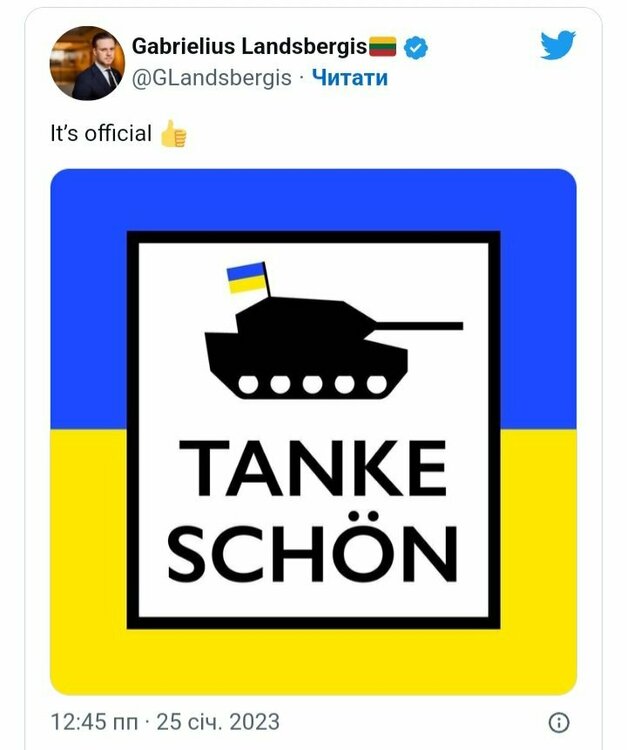Click the date 25 січ. 2023
The width and height of the screenshot is (627, 750).
pyautogui.click(x=217, y=721)
